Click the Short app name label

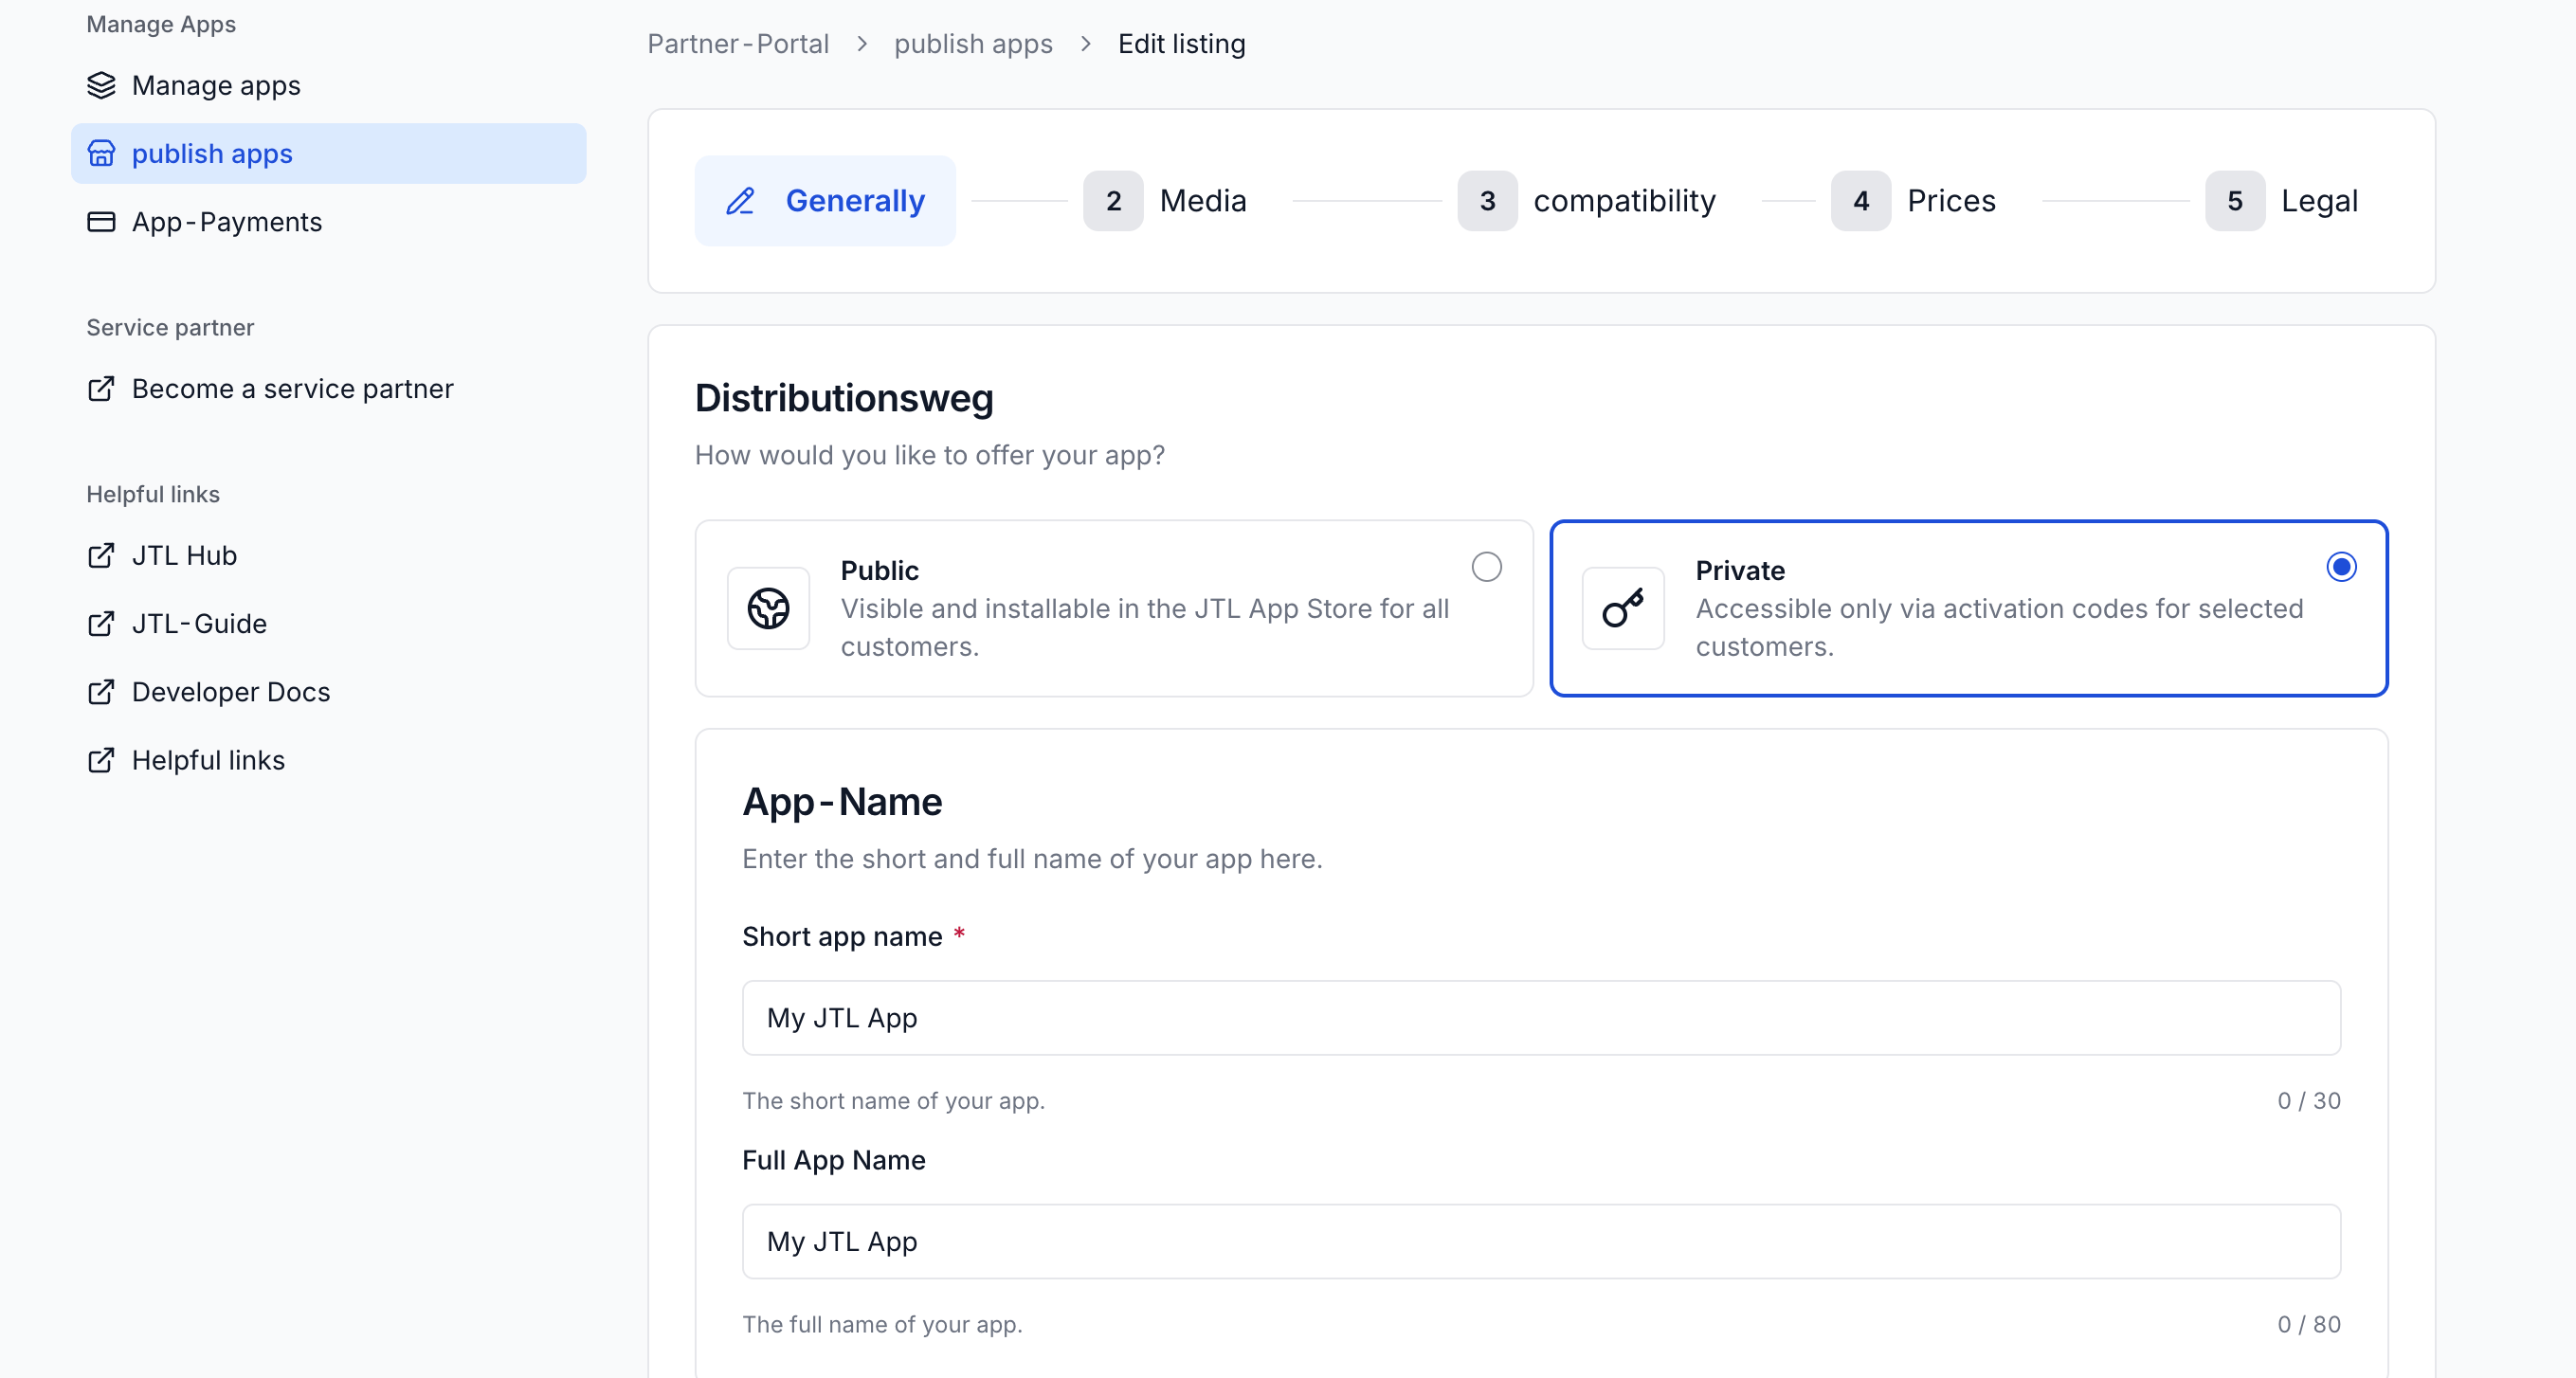click(x=842, y=936)
